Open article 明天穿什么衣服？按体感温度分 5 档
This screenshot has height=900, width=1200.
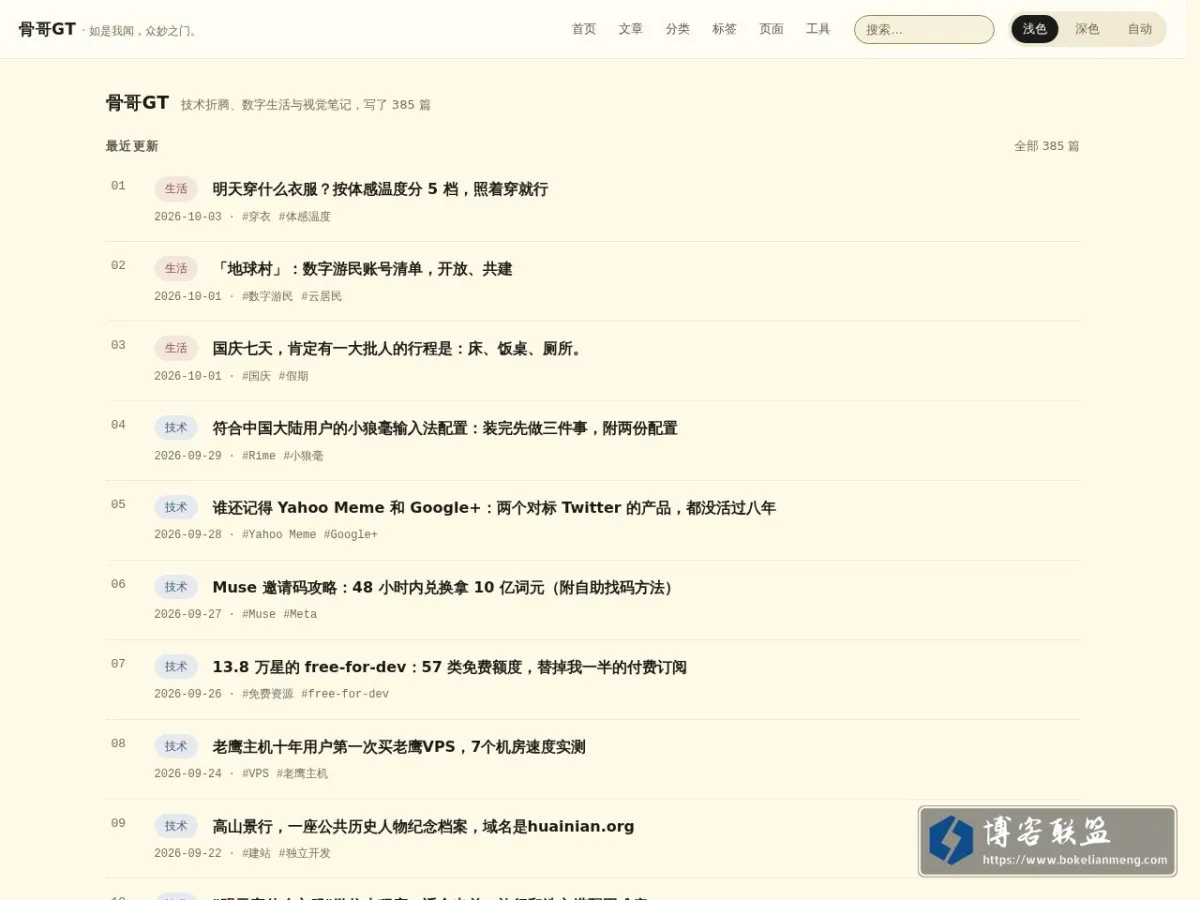pos(380,189)
